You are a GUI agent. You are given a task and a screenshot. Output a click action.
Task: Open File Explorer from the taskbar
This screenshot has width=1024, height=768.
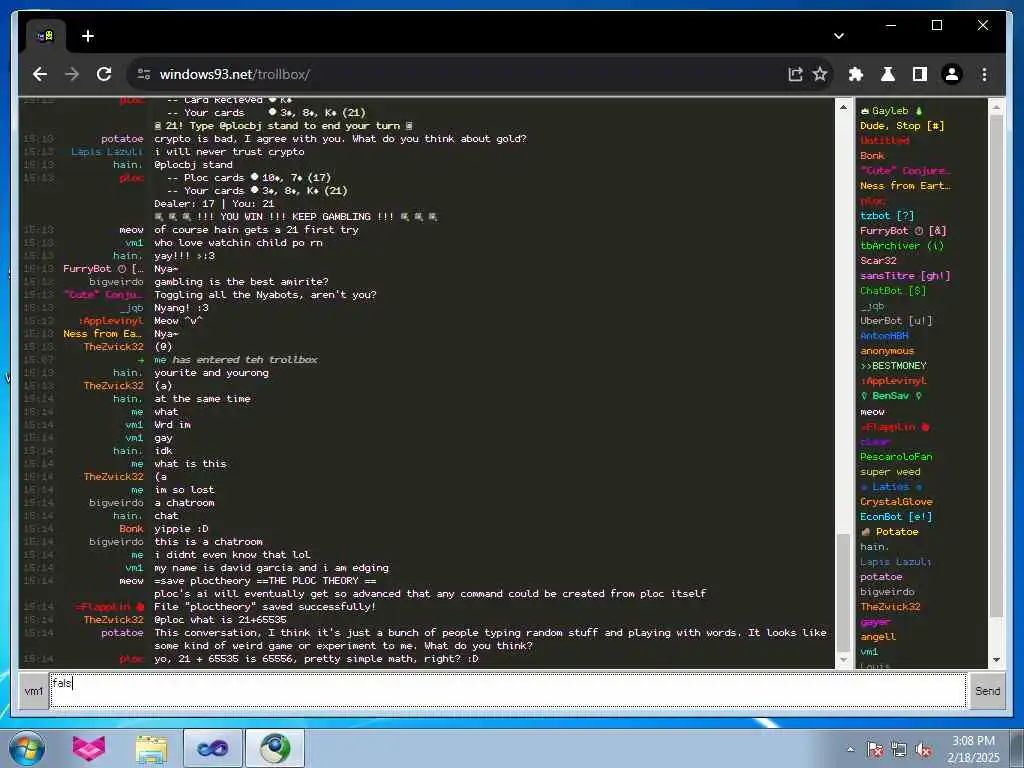click(152, 748)
